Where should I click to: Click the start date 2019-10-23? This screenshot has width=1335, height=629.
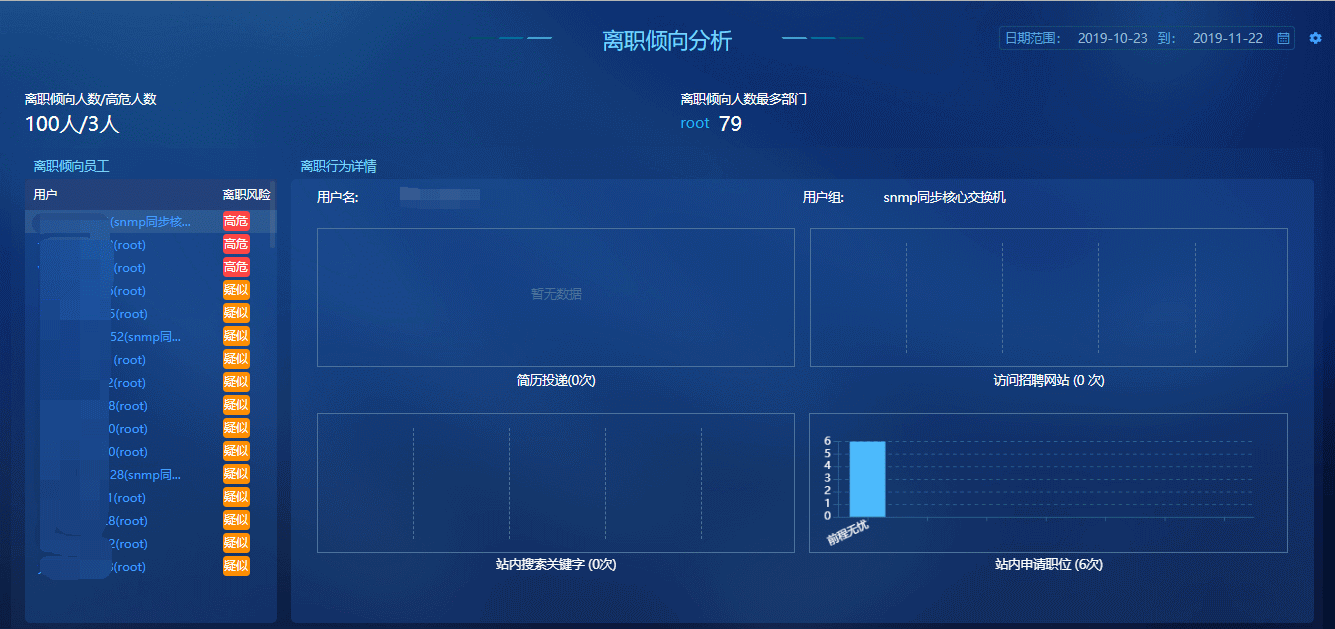click(x=1112, y=39)
